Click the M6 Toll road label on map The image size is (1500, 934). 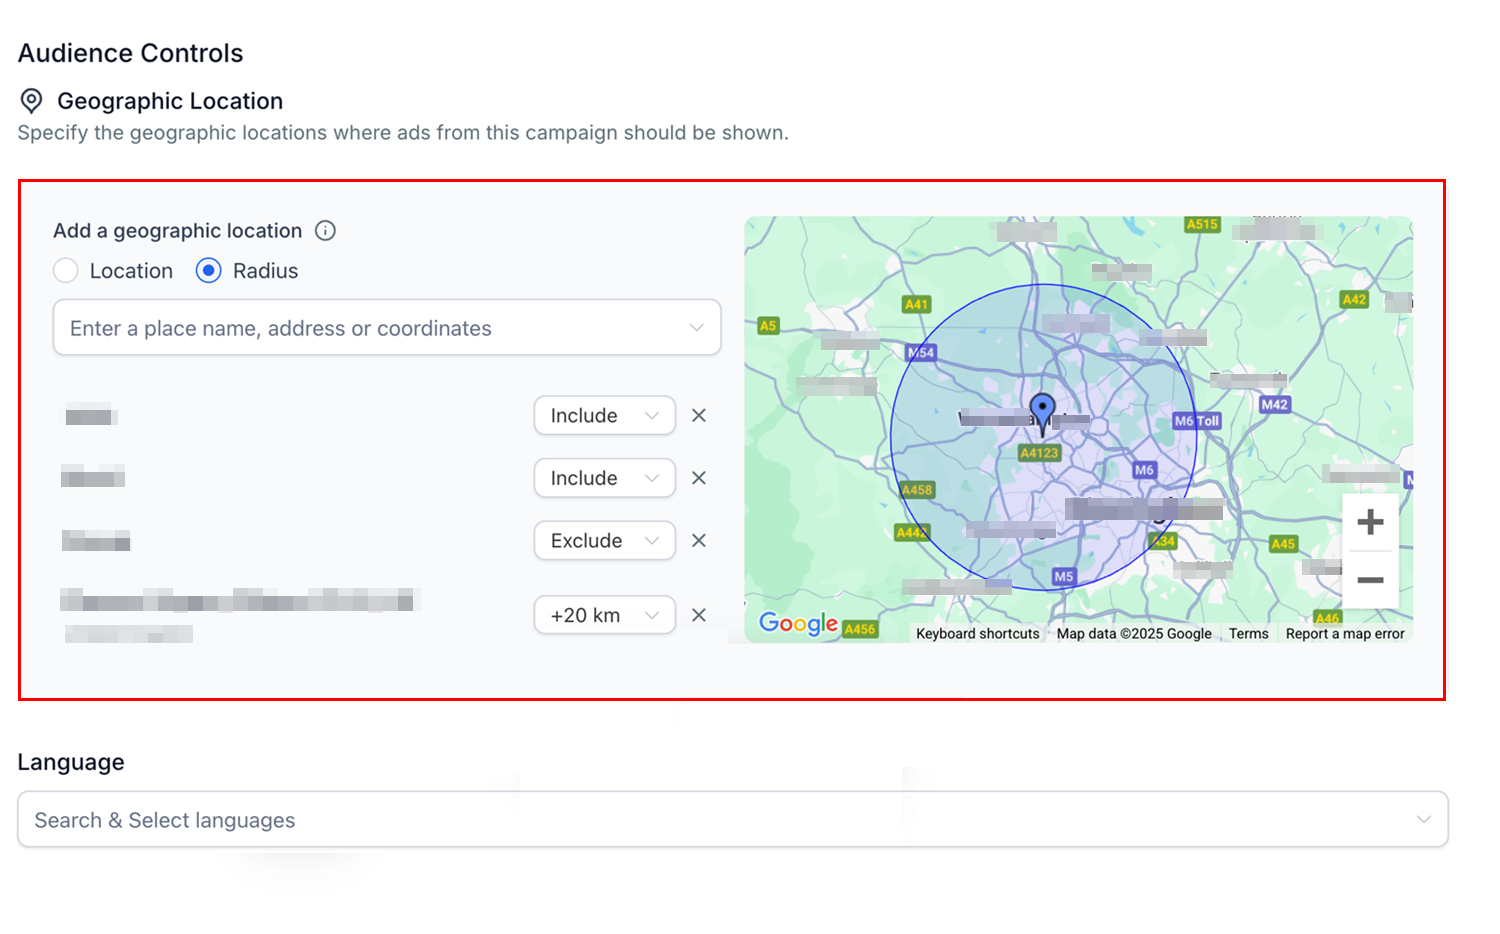coord(1197,421)
